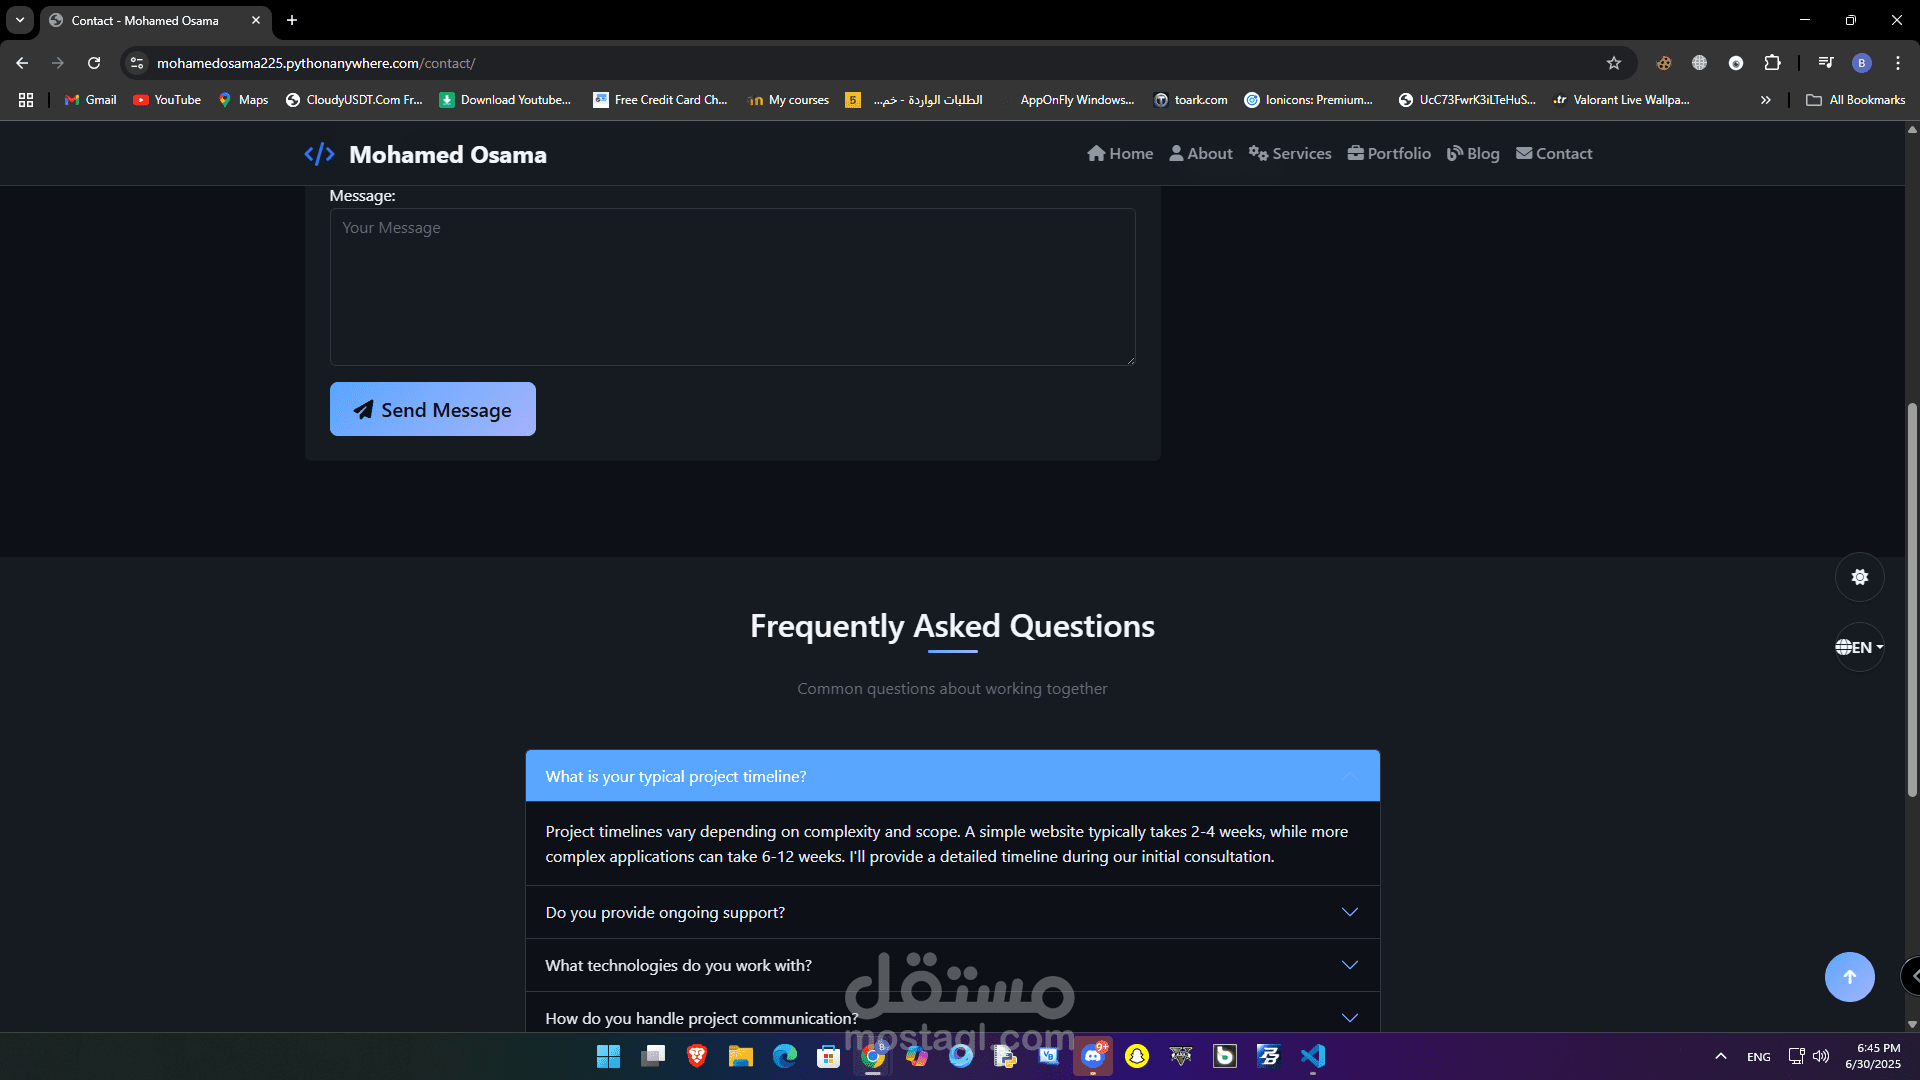
Task: Toggle the light/dark theme button
Action: pos(1859,577)
